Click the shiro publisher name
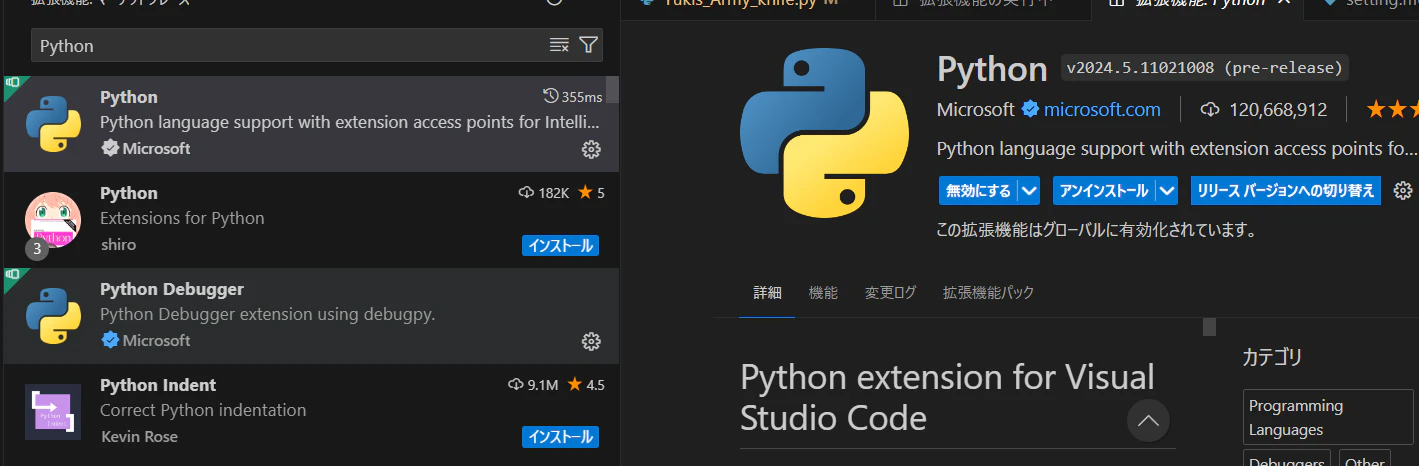1419x466 pixels. point(118,245)
